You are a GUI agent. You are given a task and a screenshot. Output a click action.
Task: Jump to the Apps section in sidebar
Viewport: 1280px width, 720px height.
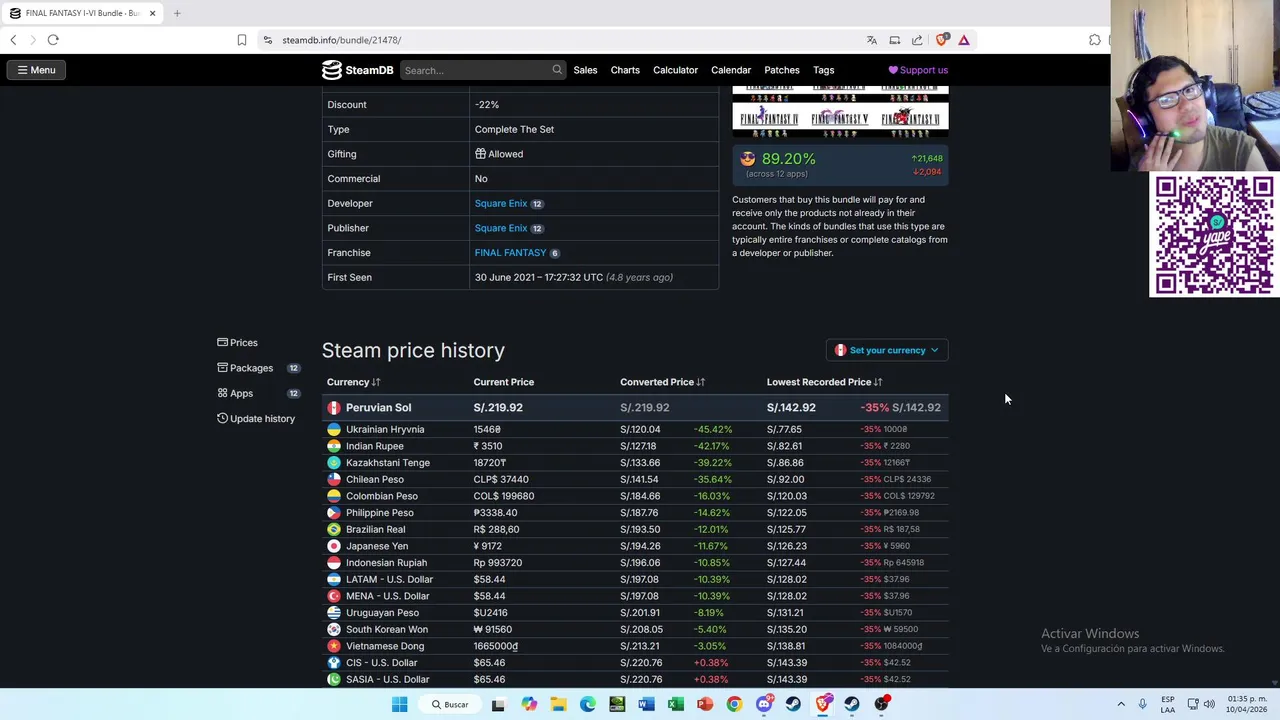click(235, 393)
